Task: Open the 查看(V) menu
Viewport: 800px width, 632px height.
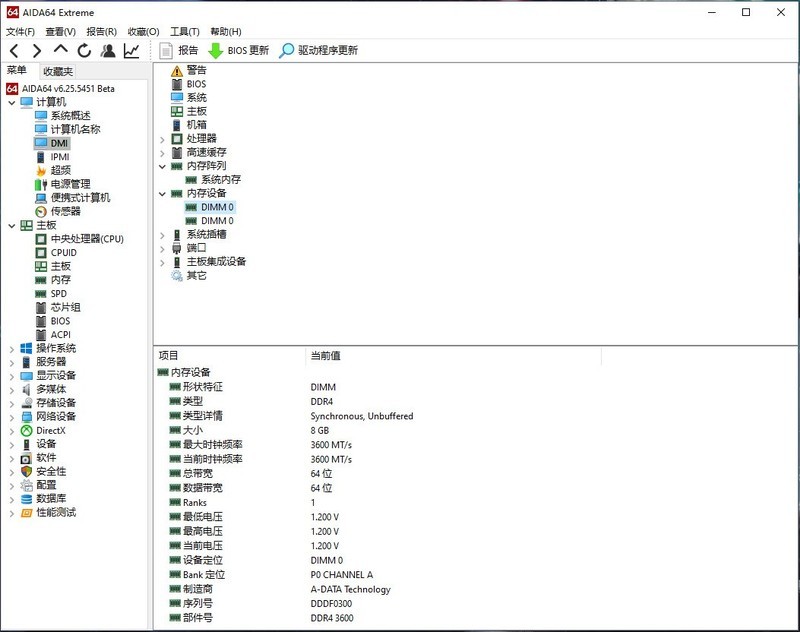Action: [x=61, y=32]
